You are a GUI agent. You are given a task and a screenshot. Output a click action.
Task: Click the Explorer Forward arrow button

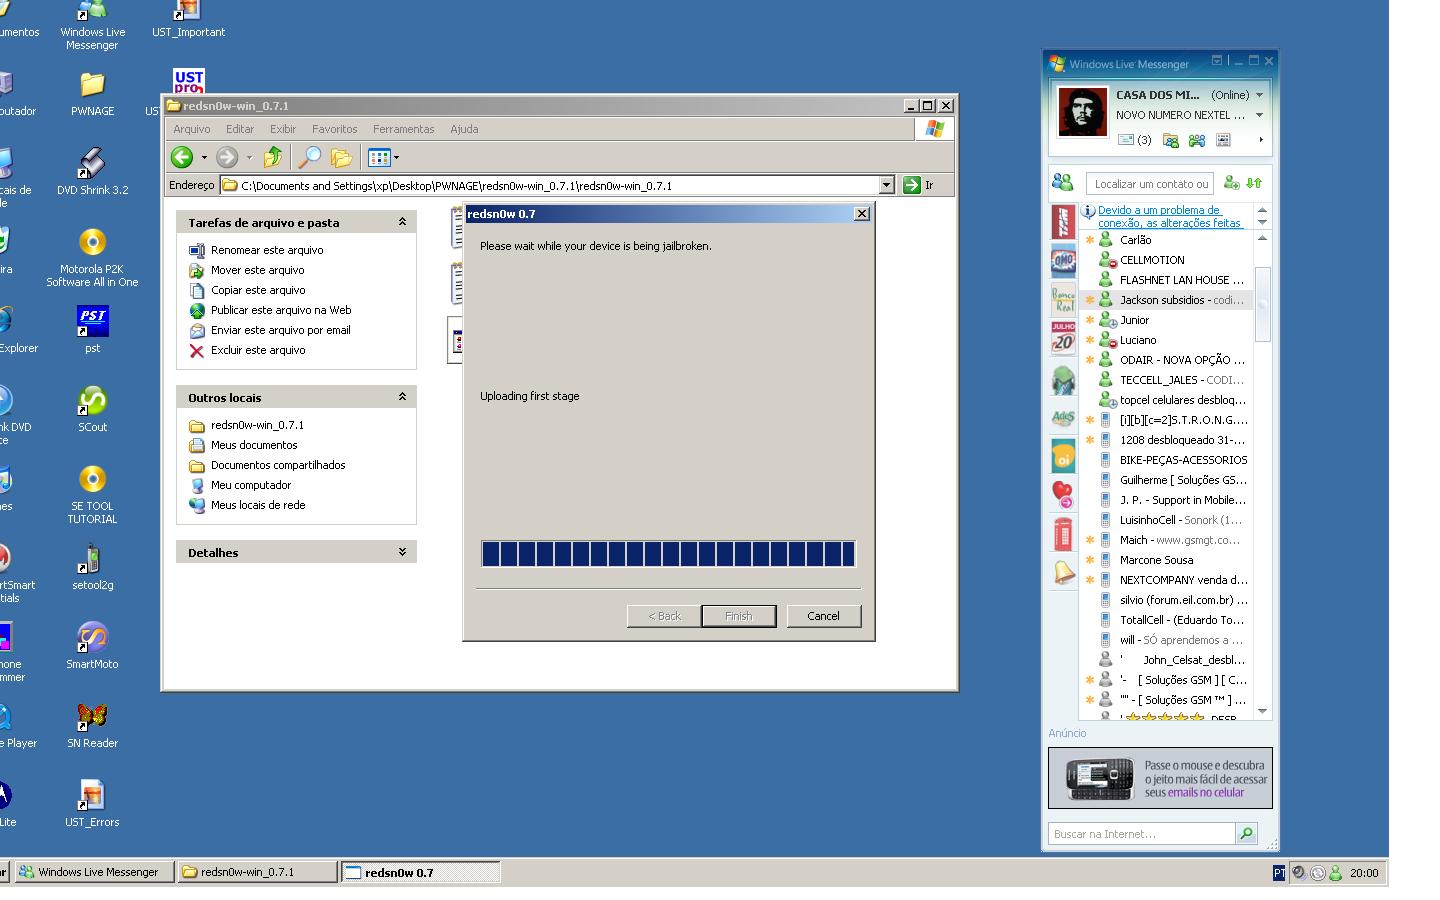pyautogui.click(x=227, y=157)
